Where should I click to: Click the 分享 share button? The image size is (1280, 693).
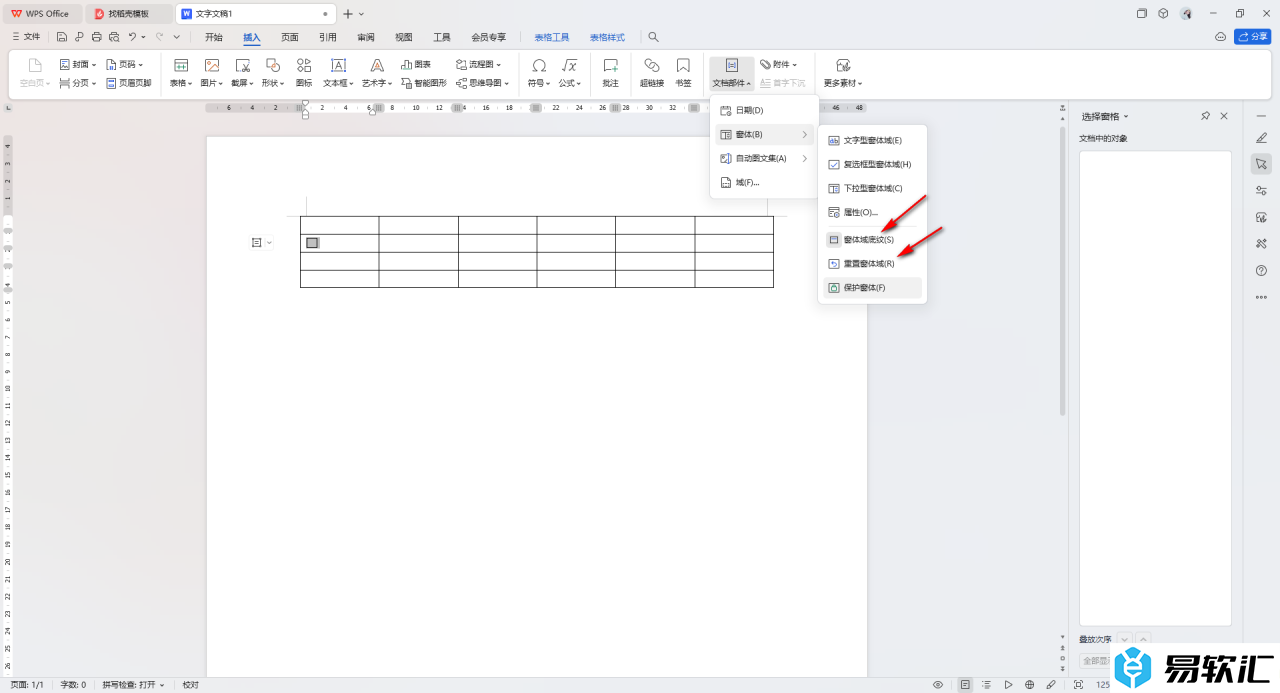click(1253, 37)
